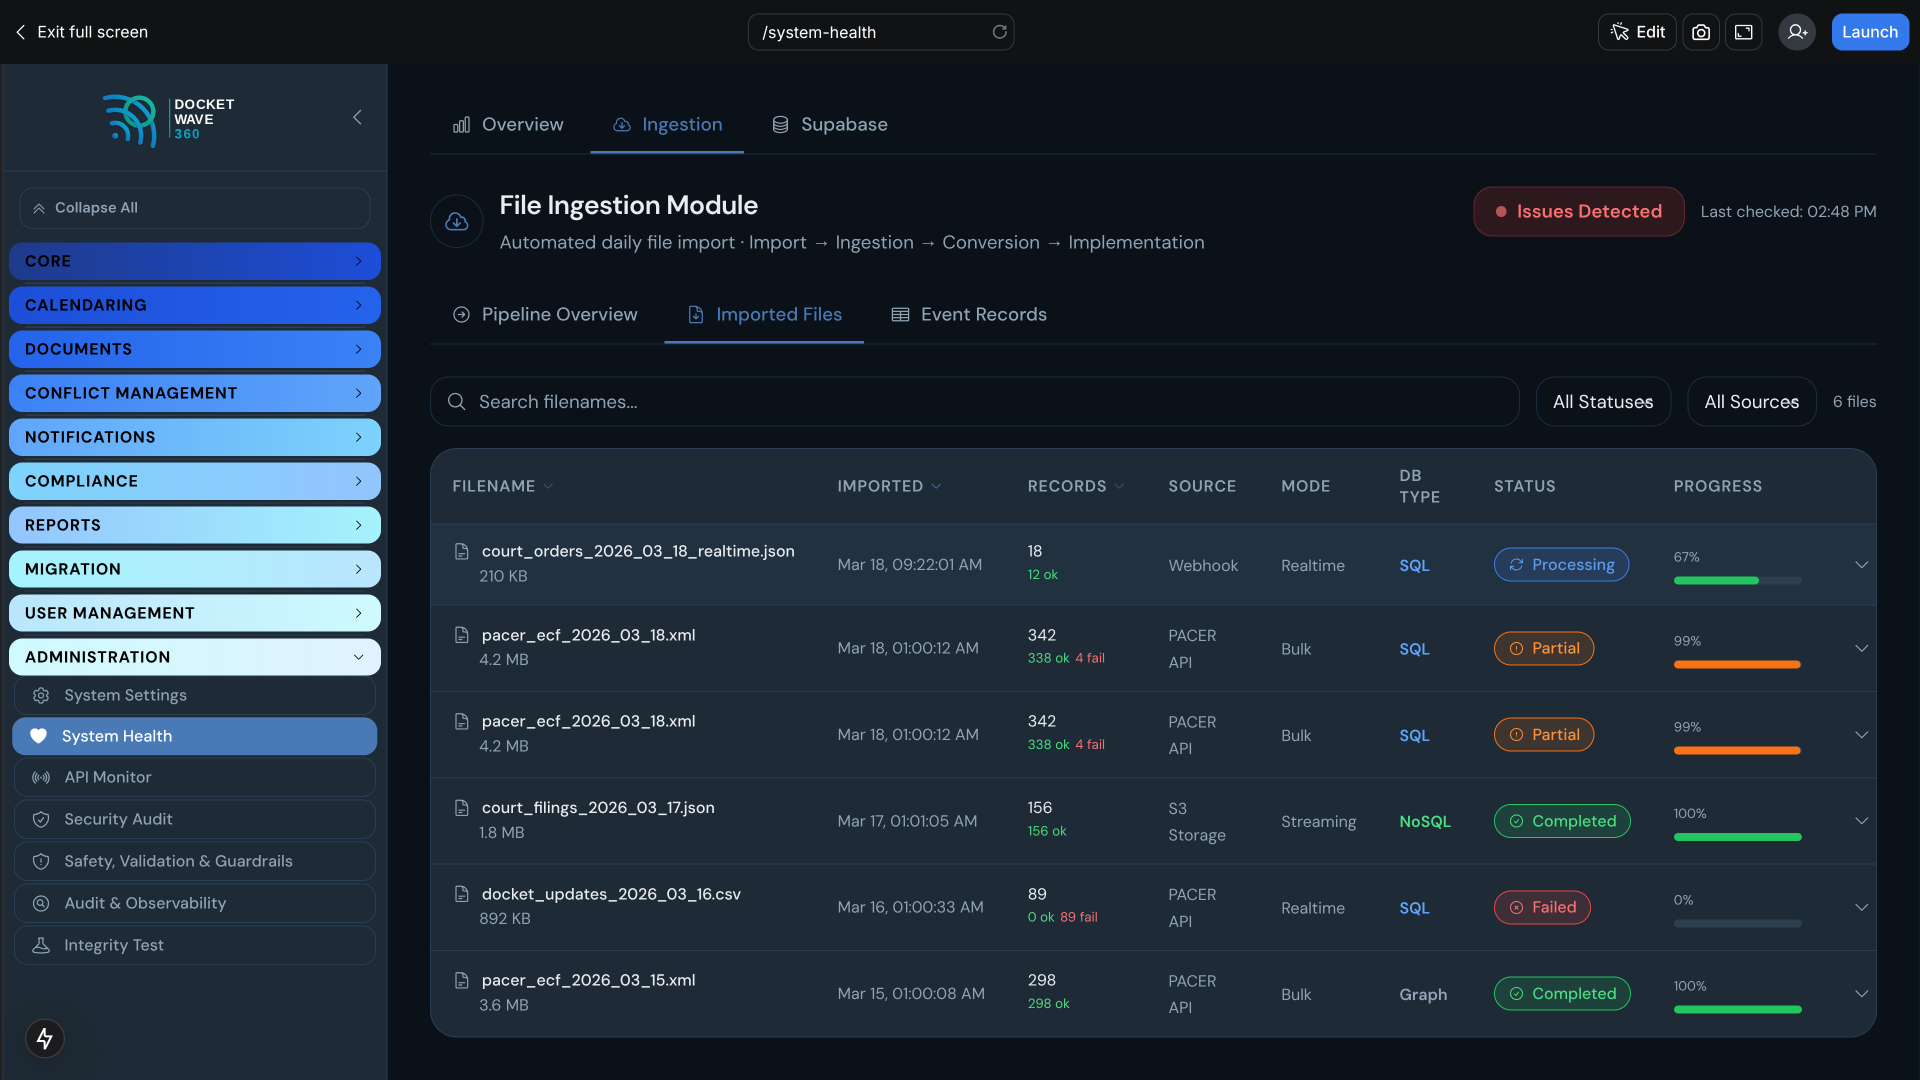Image resolution: width=1920 pixels, height=1080 pixels.
Task: Click the Collapse All button
Action: pyautogui.click(x=195, y=208)
